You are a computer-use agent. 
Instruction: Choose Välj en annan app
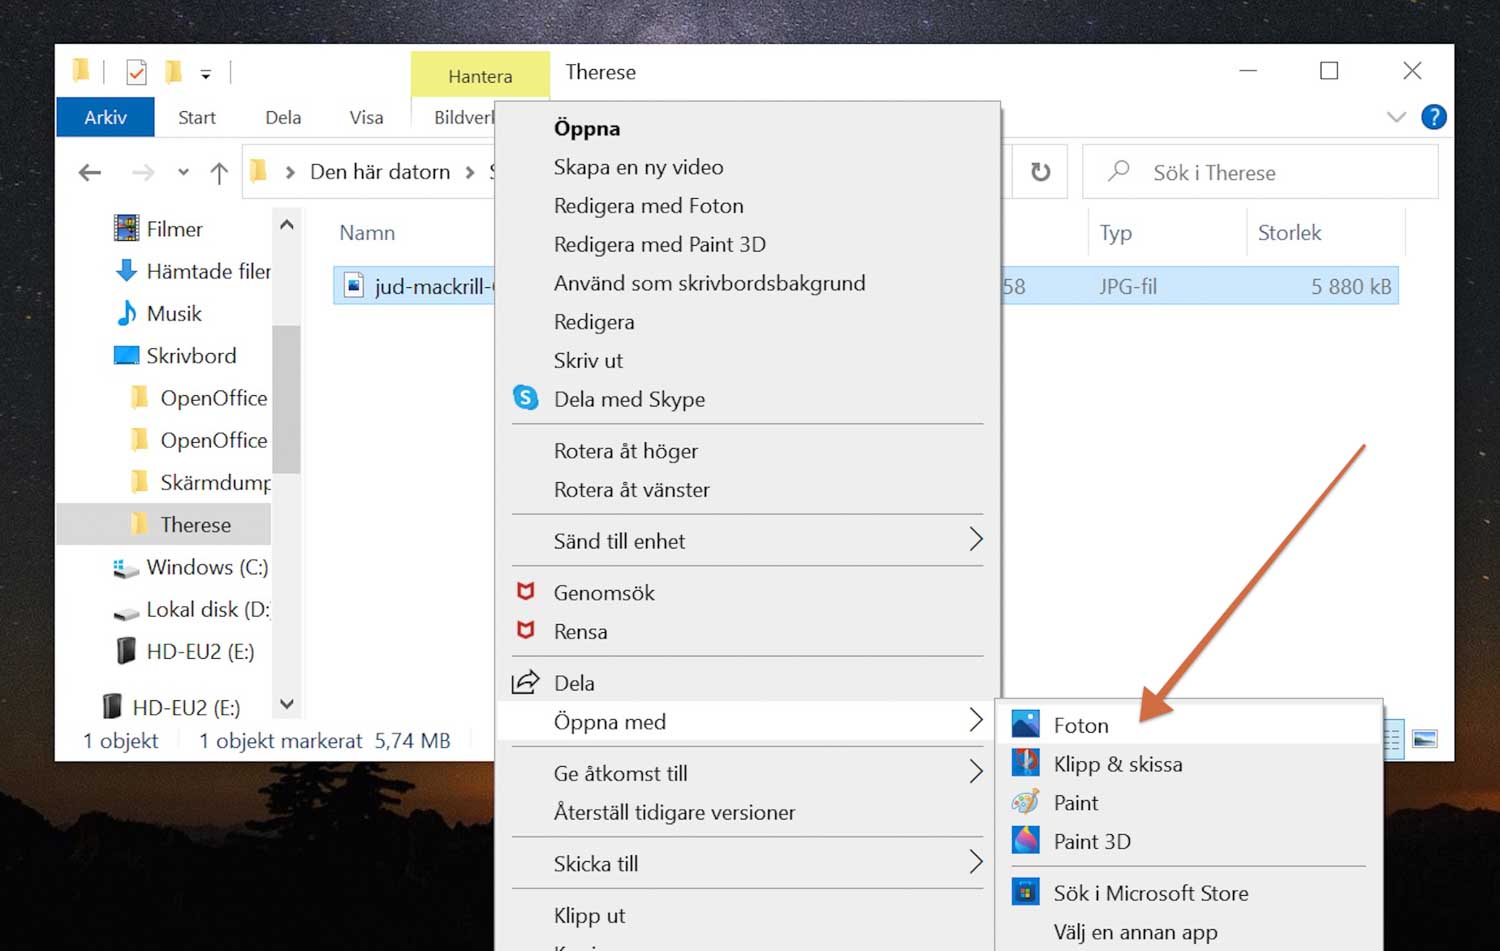click(x=1135, y=932)
